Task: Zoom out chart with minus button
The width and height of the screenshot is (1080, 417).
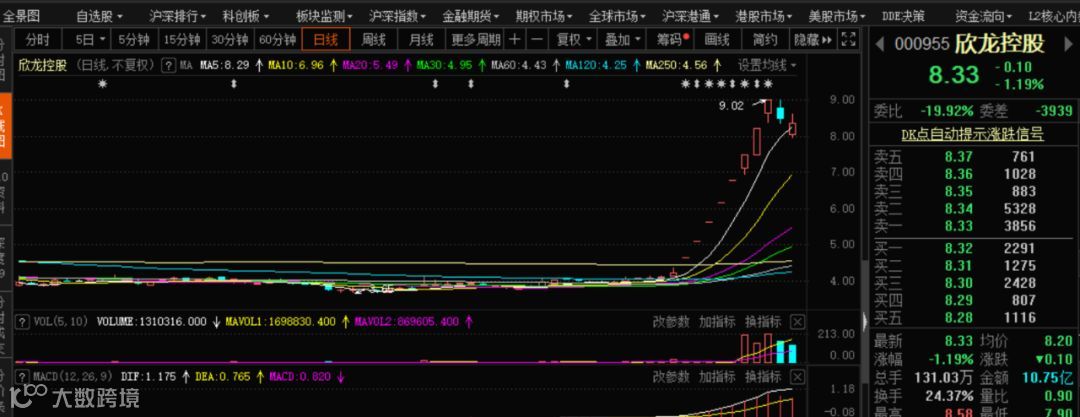Action: tap(537, 39)
